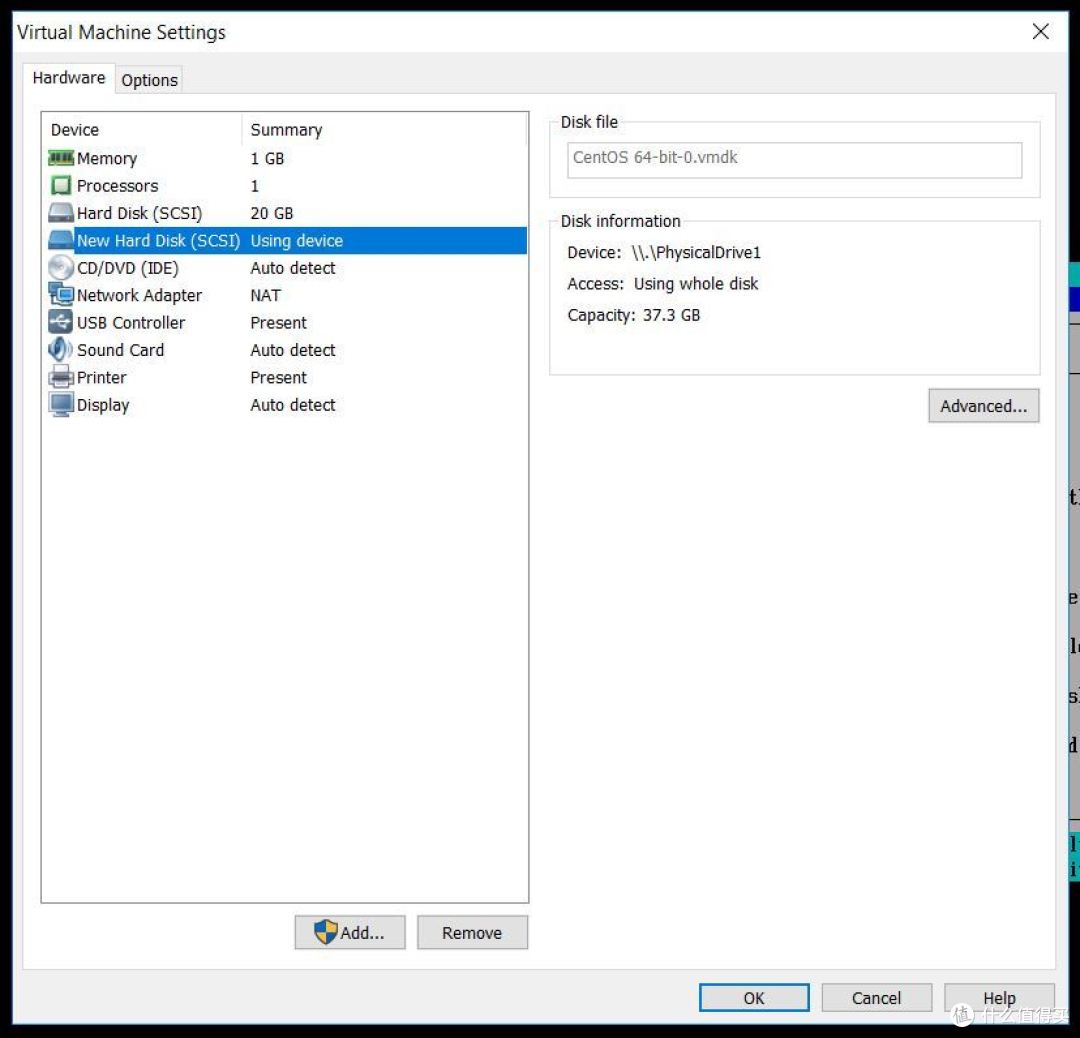Image resolution: width=1080 pixels, height=1038 pixels.
Task: Select the Memory row label
Action: pyautogui.click(x=107, y=158)
